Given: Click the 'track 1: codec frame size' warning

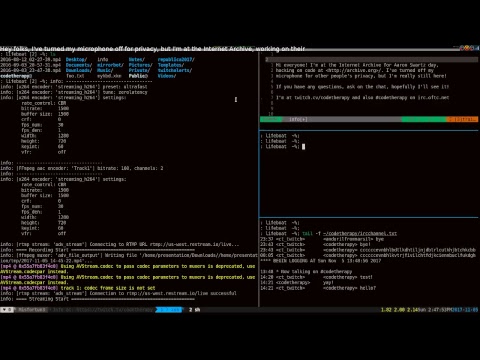Looking at the screenshot, I should click(x=78, y=288).
